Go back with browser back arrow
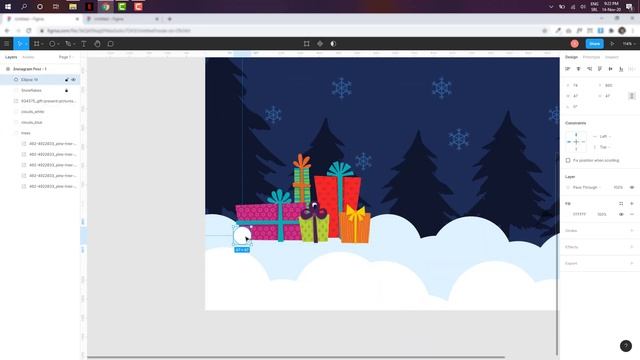 coord(7,31)
